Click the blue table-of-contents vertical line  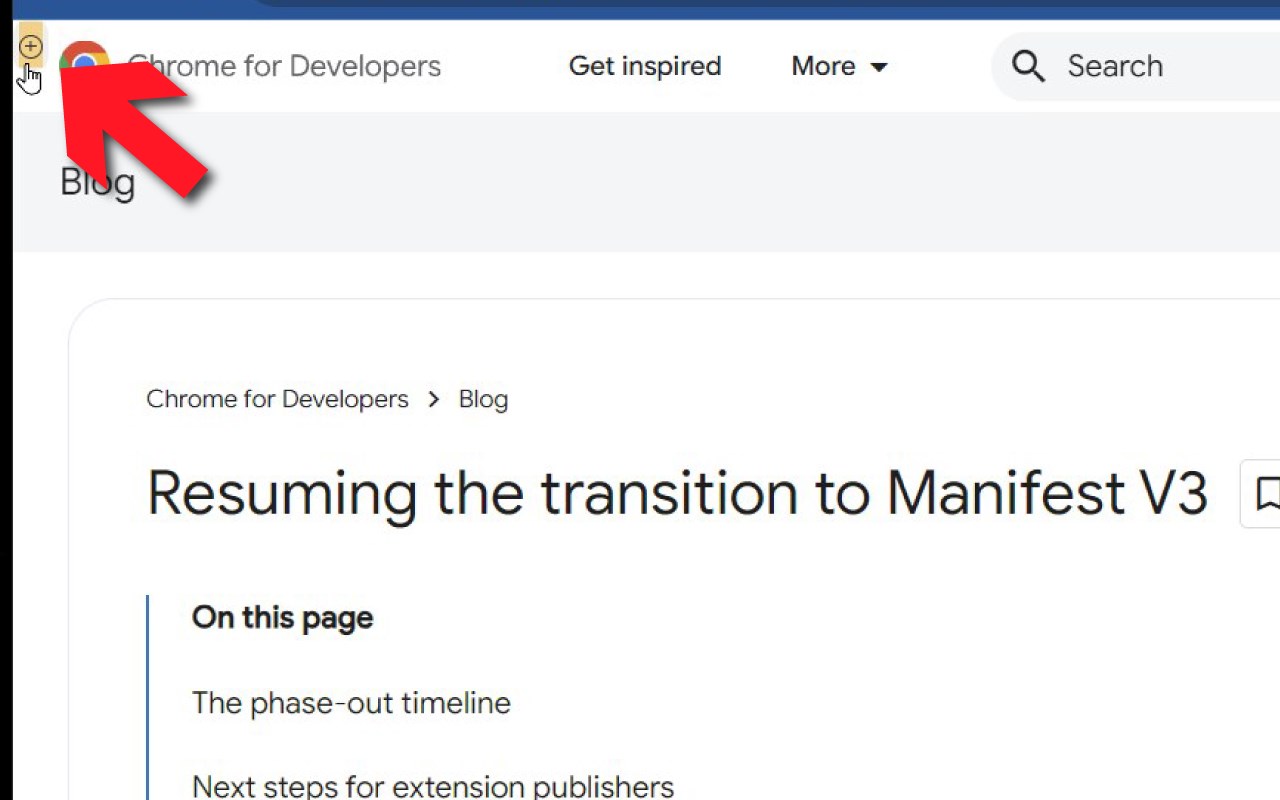pos(148,700)
